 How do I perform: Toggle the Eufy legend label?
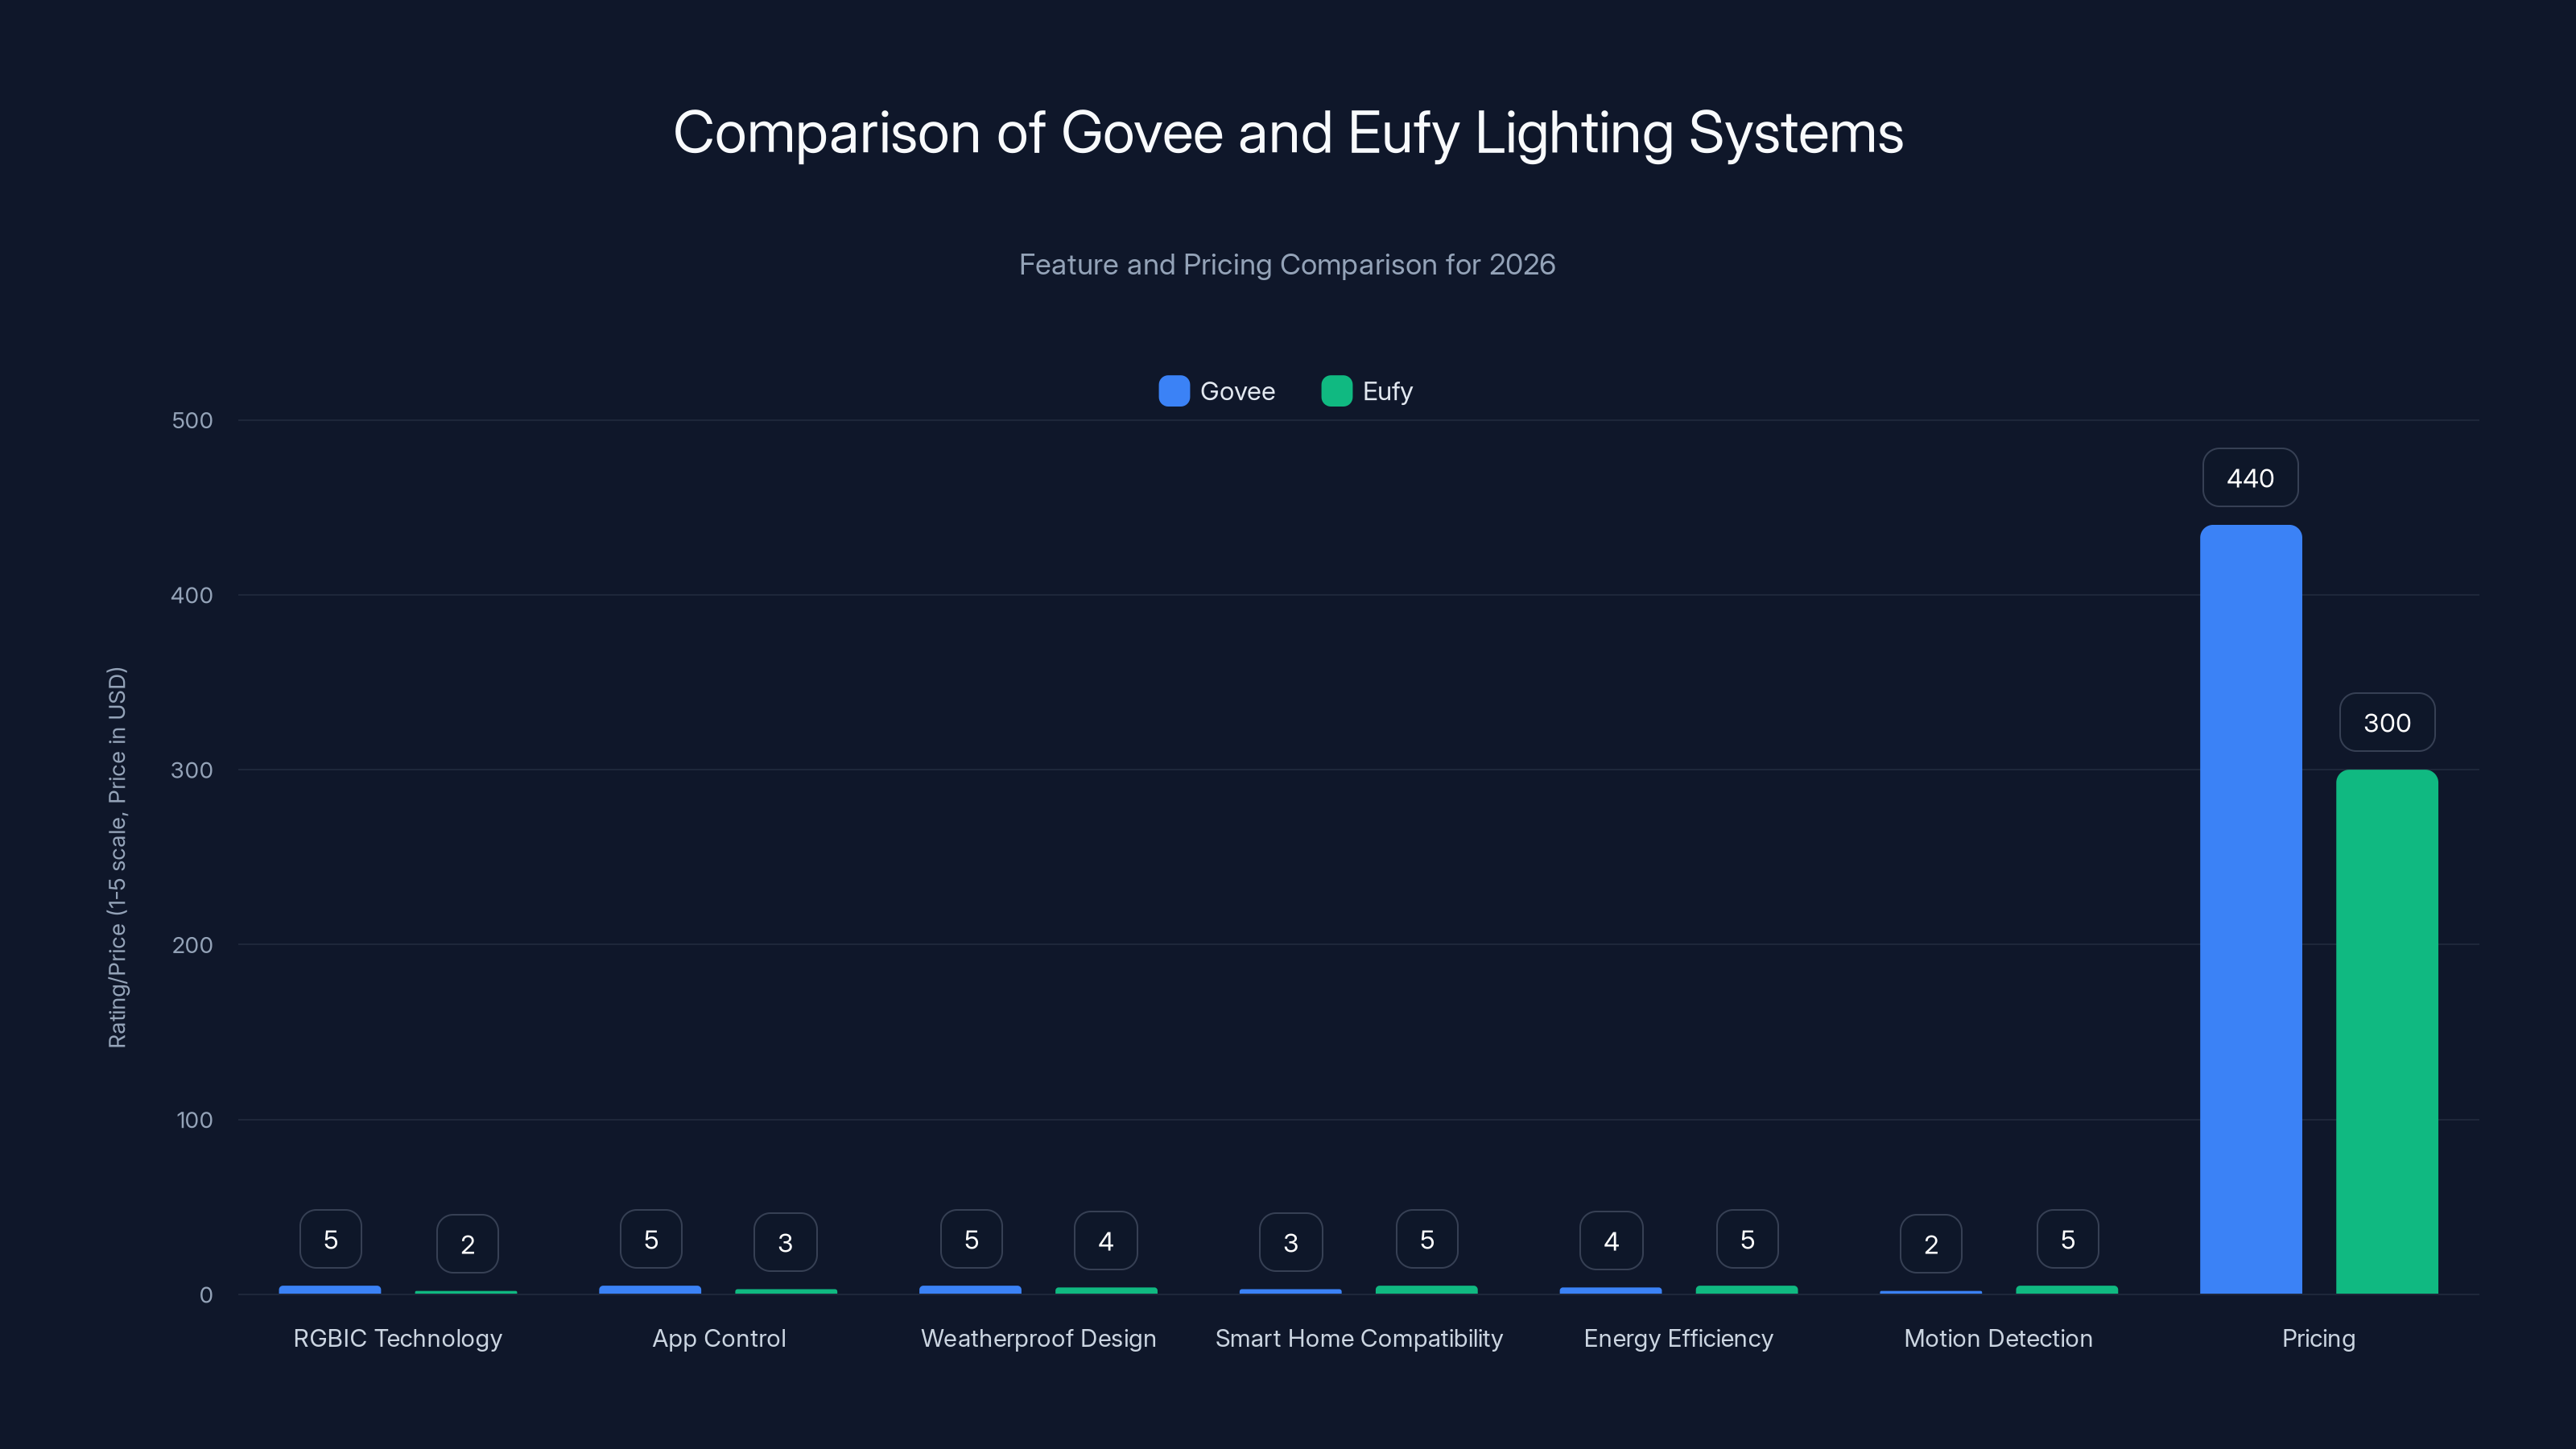1387,391
